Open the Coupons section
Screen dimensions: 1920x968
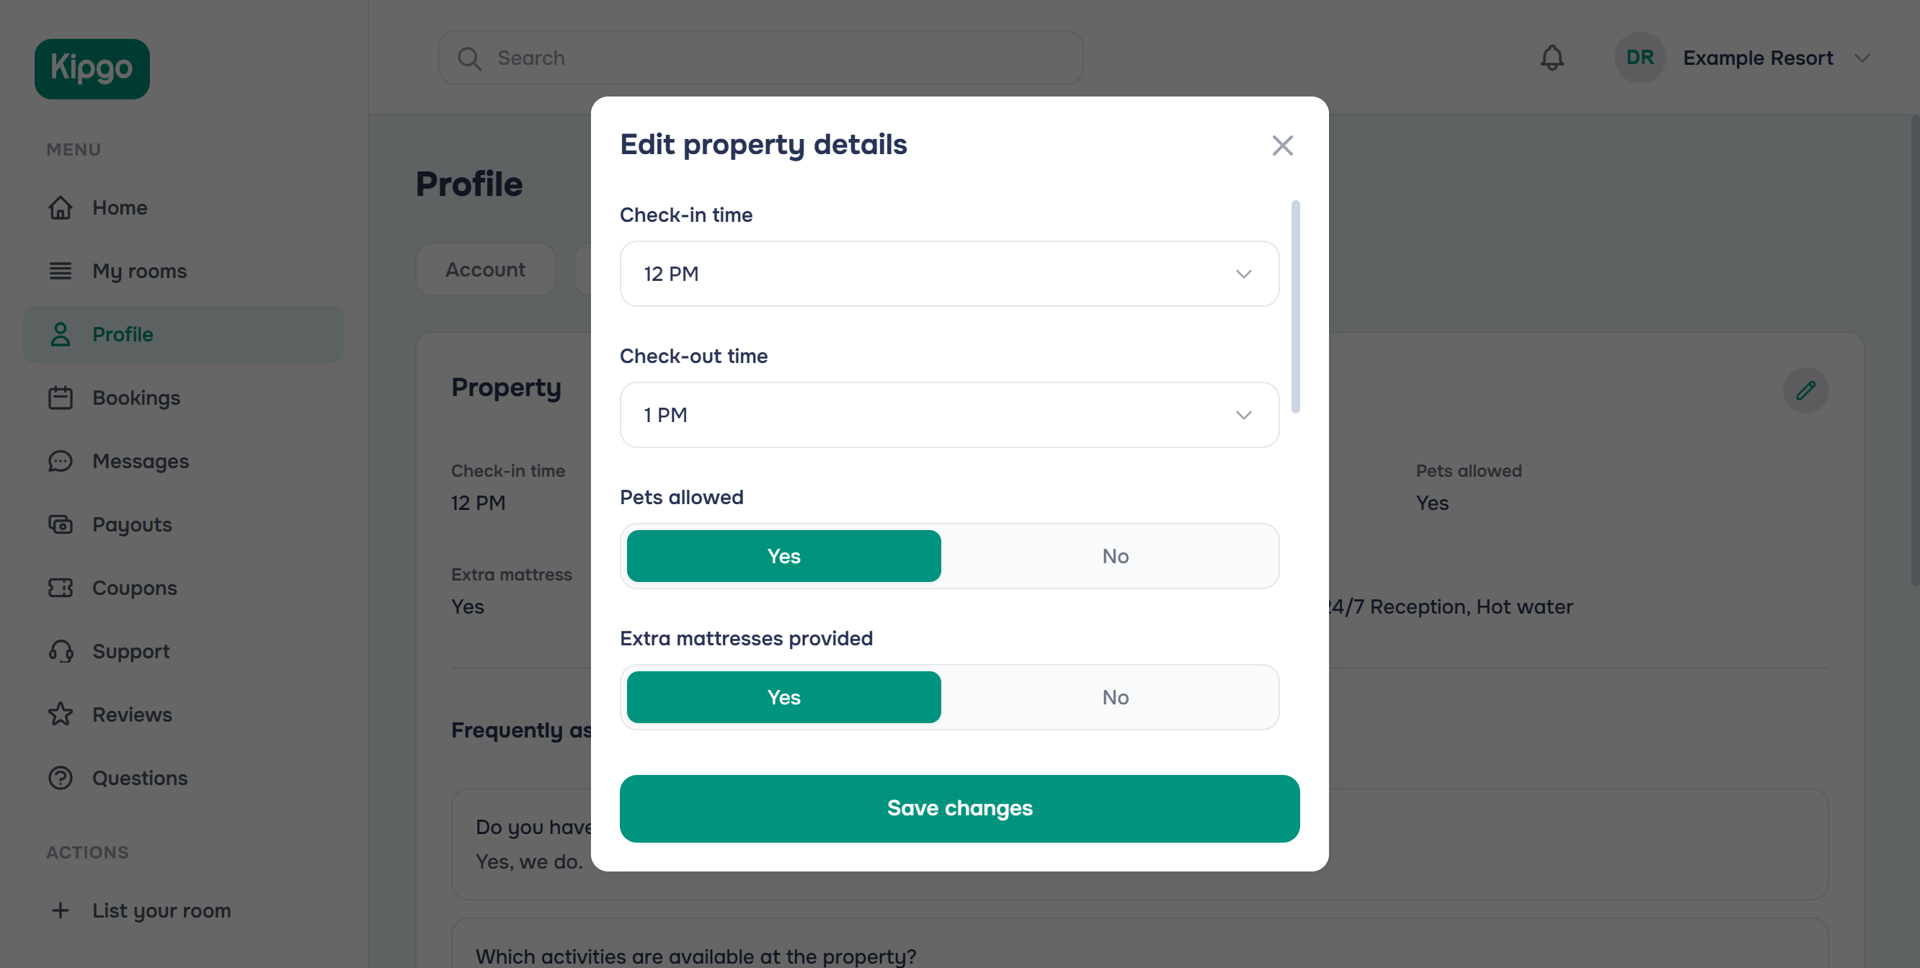134,588
